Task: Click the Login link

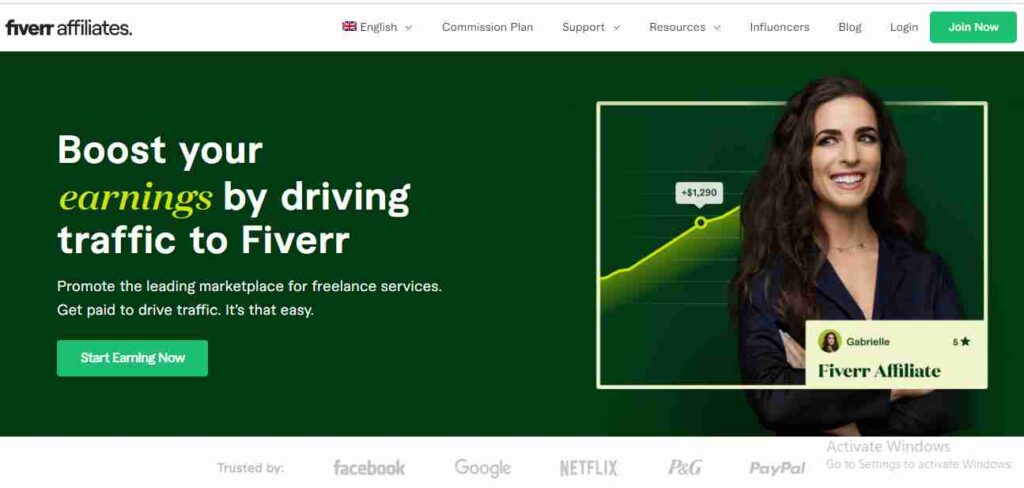Action: 904,27
